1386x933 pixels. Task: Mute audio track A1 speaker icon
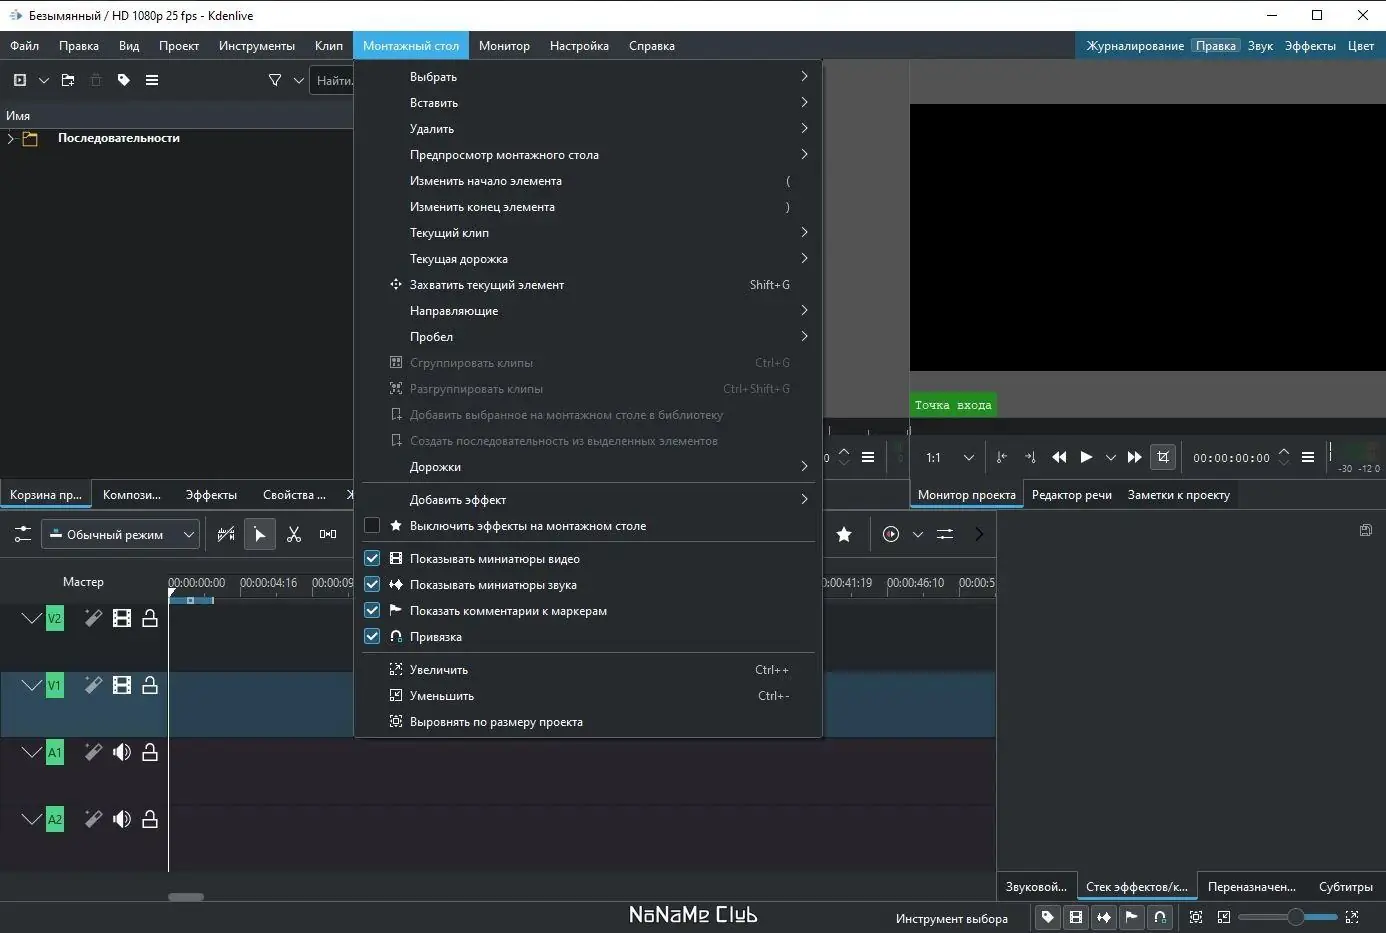pyautogui.click(x=122, y=753)
